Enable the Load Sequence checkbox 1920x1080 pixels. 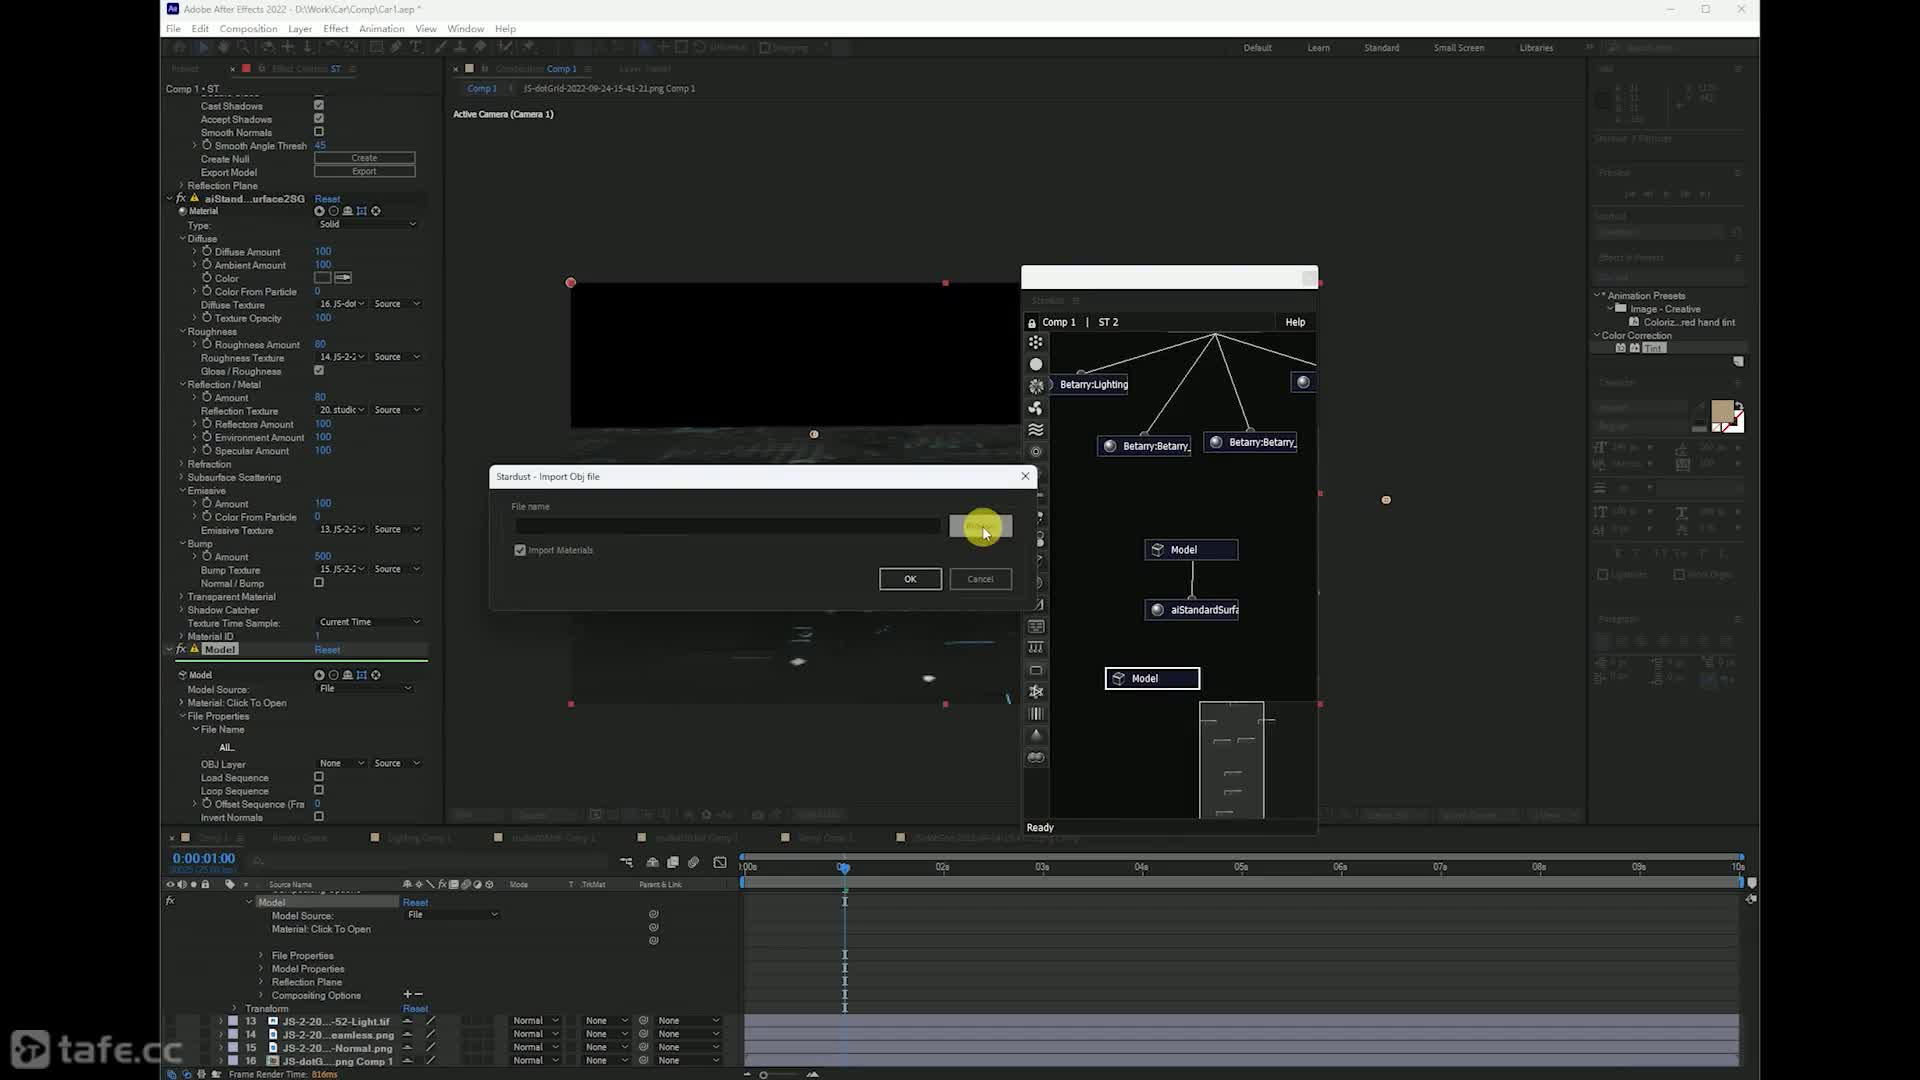click(x=319, y=778)
